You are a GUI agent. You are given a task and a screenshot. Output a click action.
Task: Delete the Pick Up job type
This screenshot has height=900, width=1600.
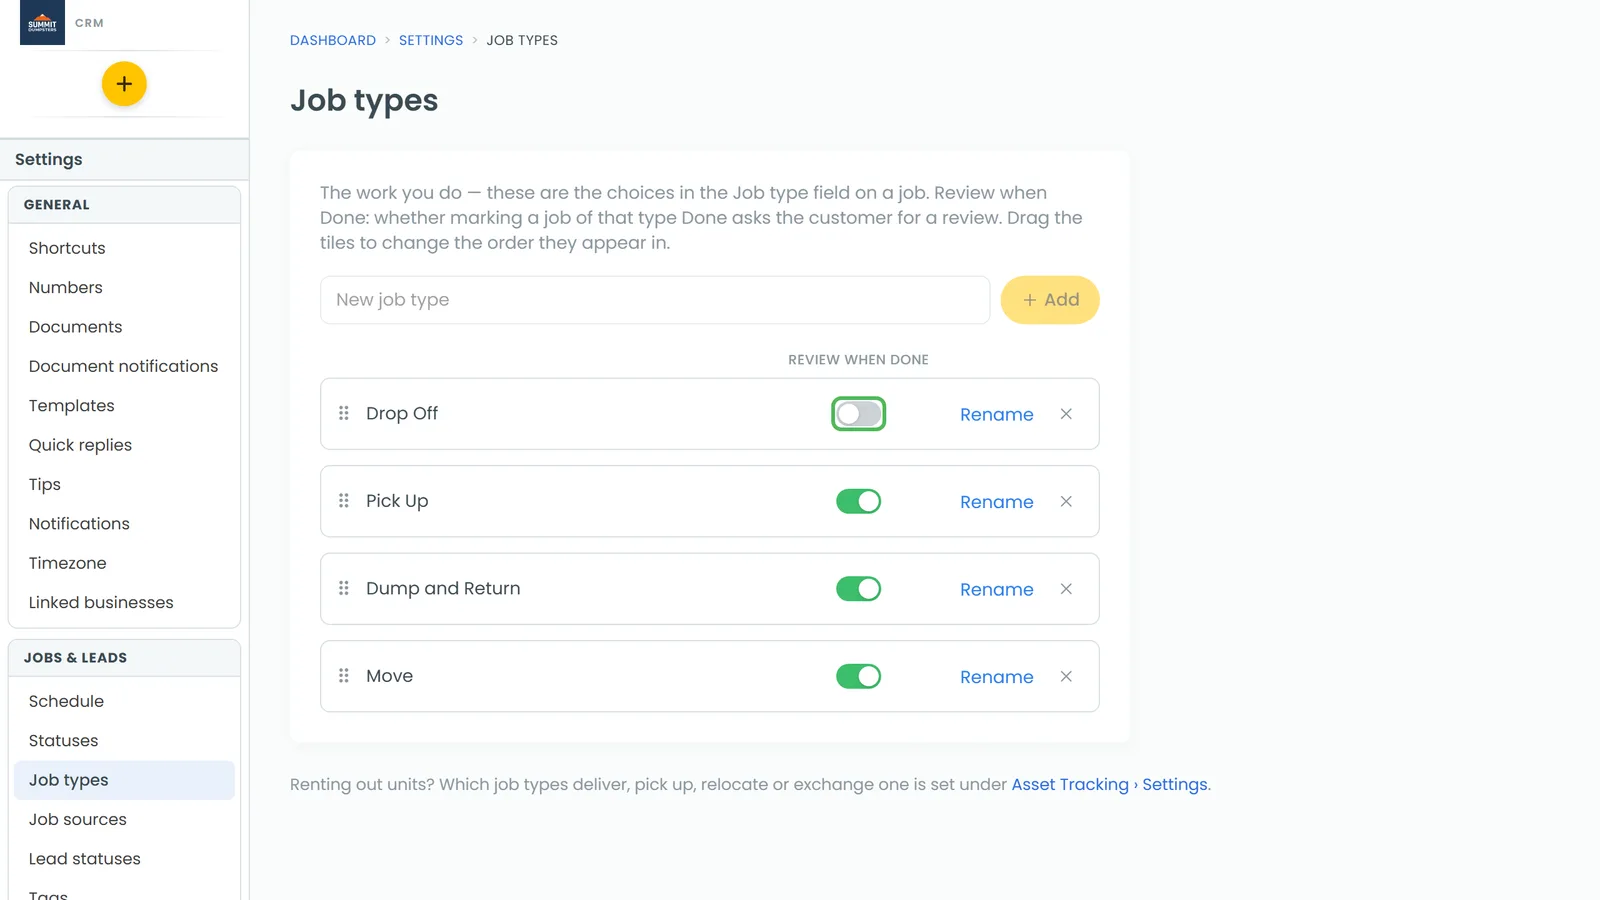point(1066,501)
